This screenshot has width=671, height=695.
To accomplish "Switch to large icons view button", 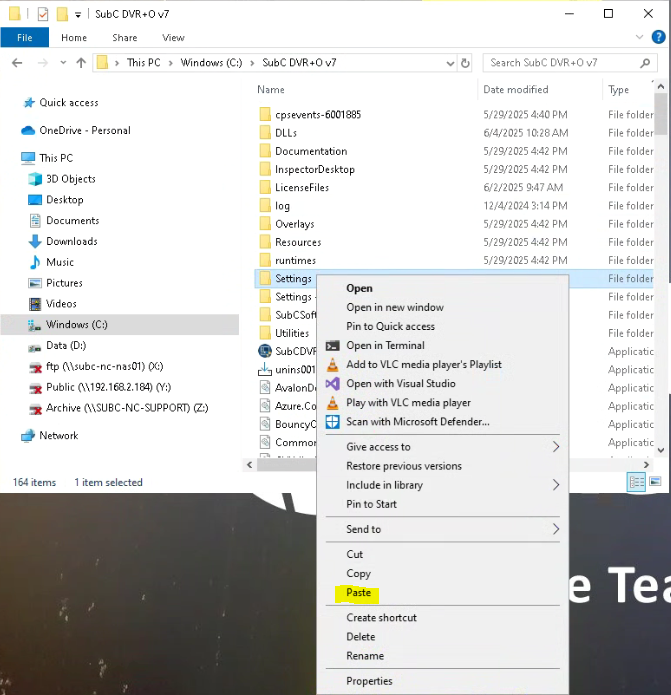I will tap(655, 482).
